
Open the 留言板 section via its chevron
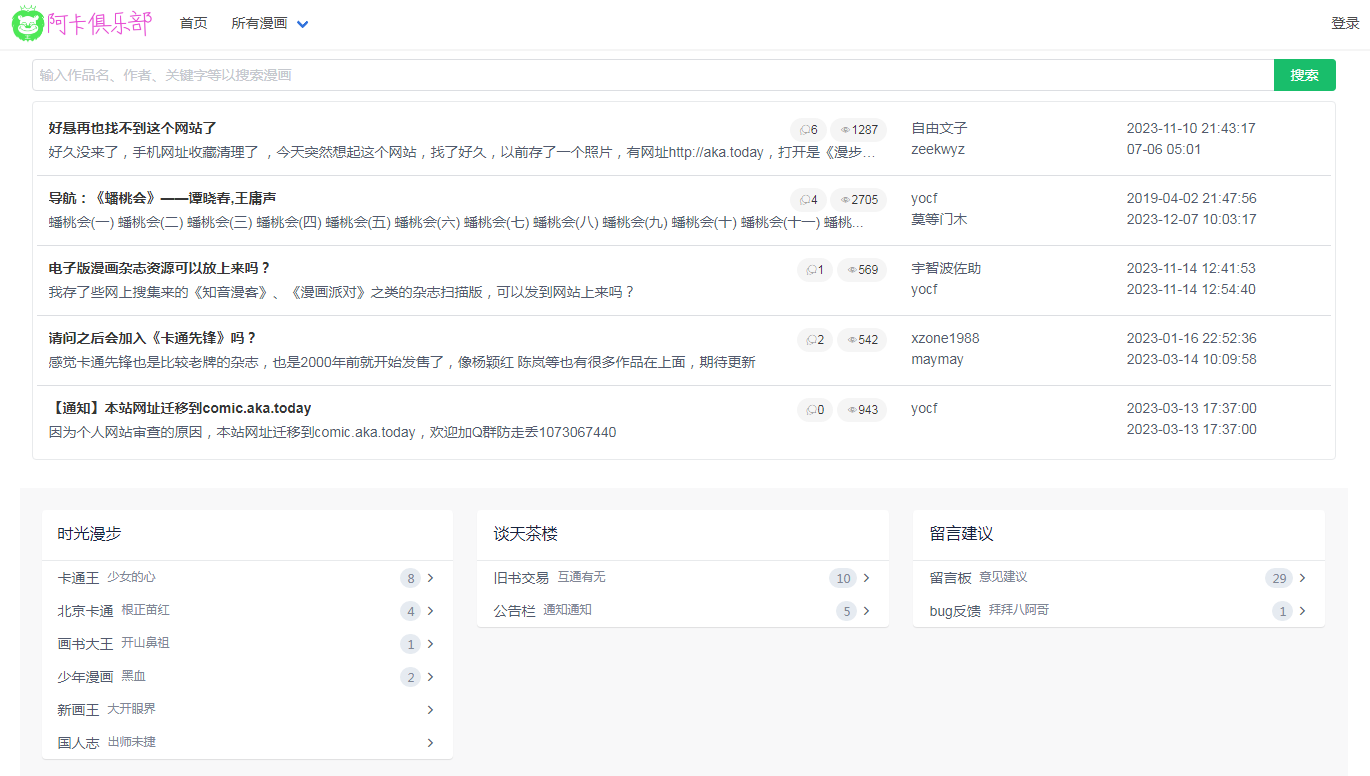[1303, 578]
